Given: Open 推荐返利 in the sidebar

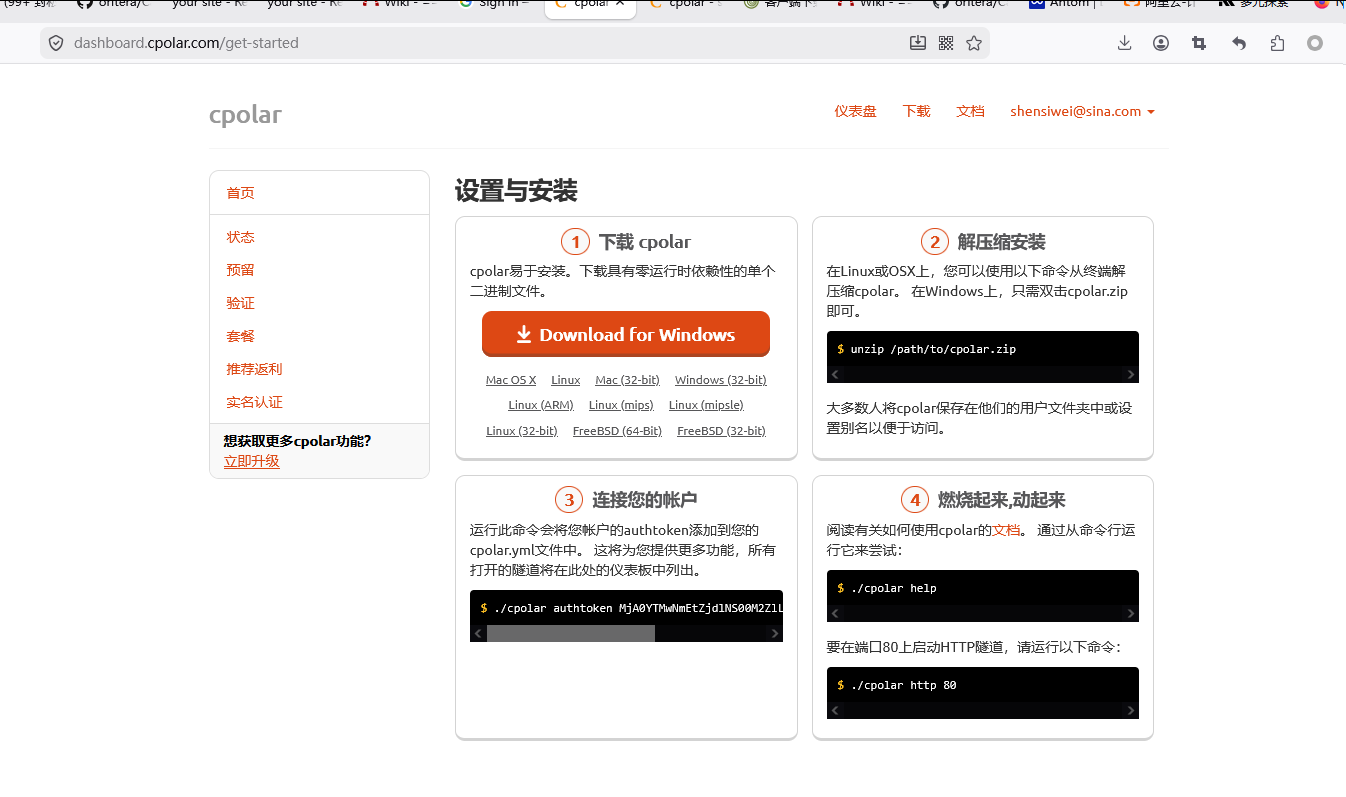Looking at the screenshot, I should (254, 369).
